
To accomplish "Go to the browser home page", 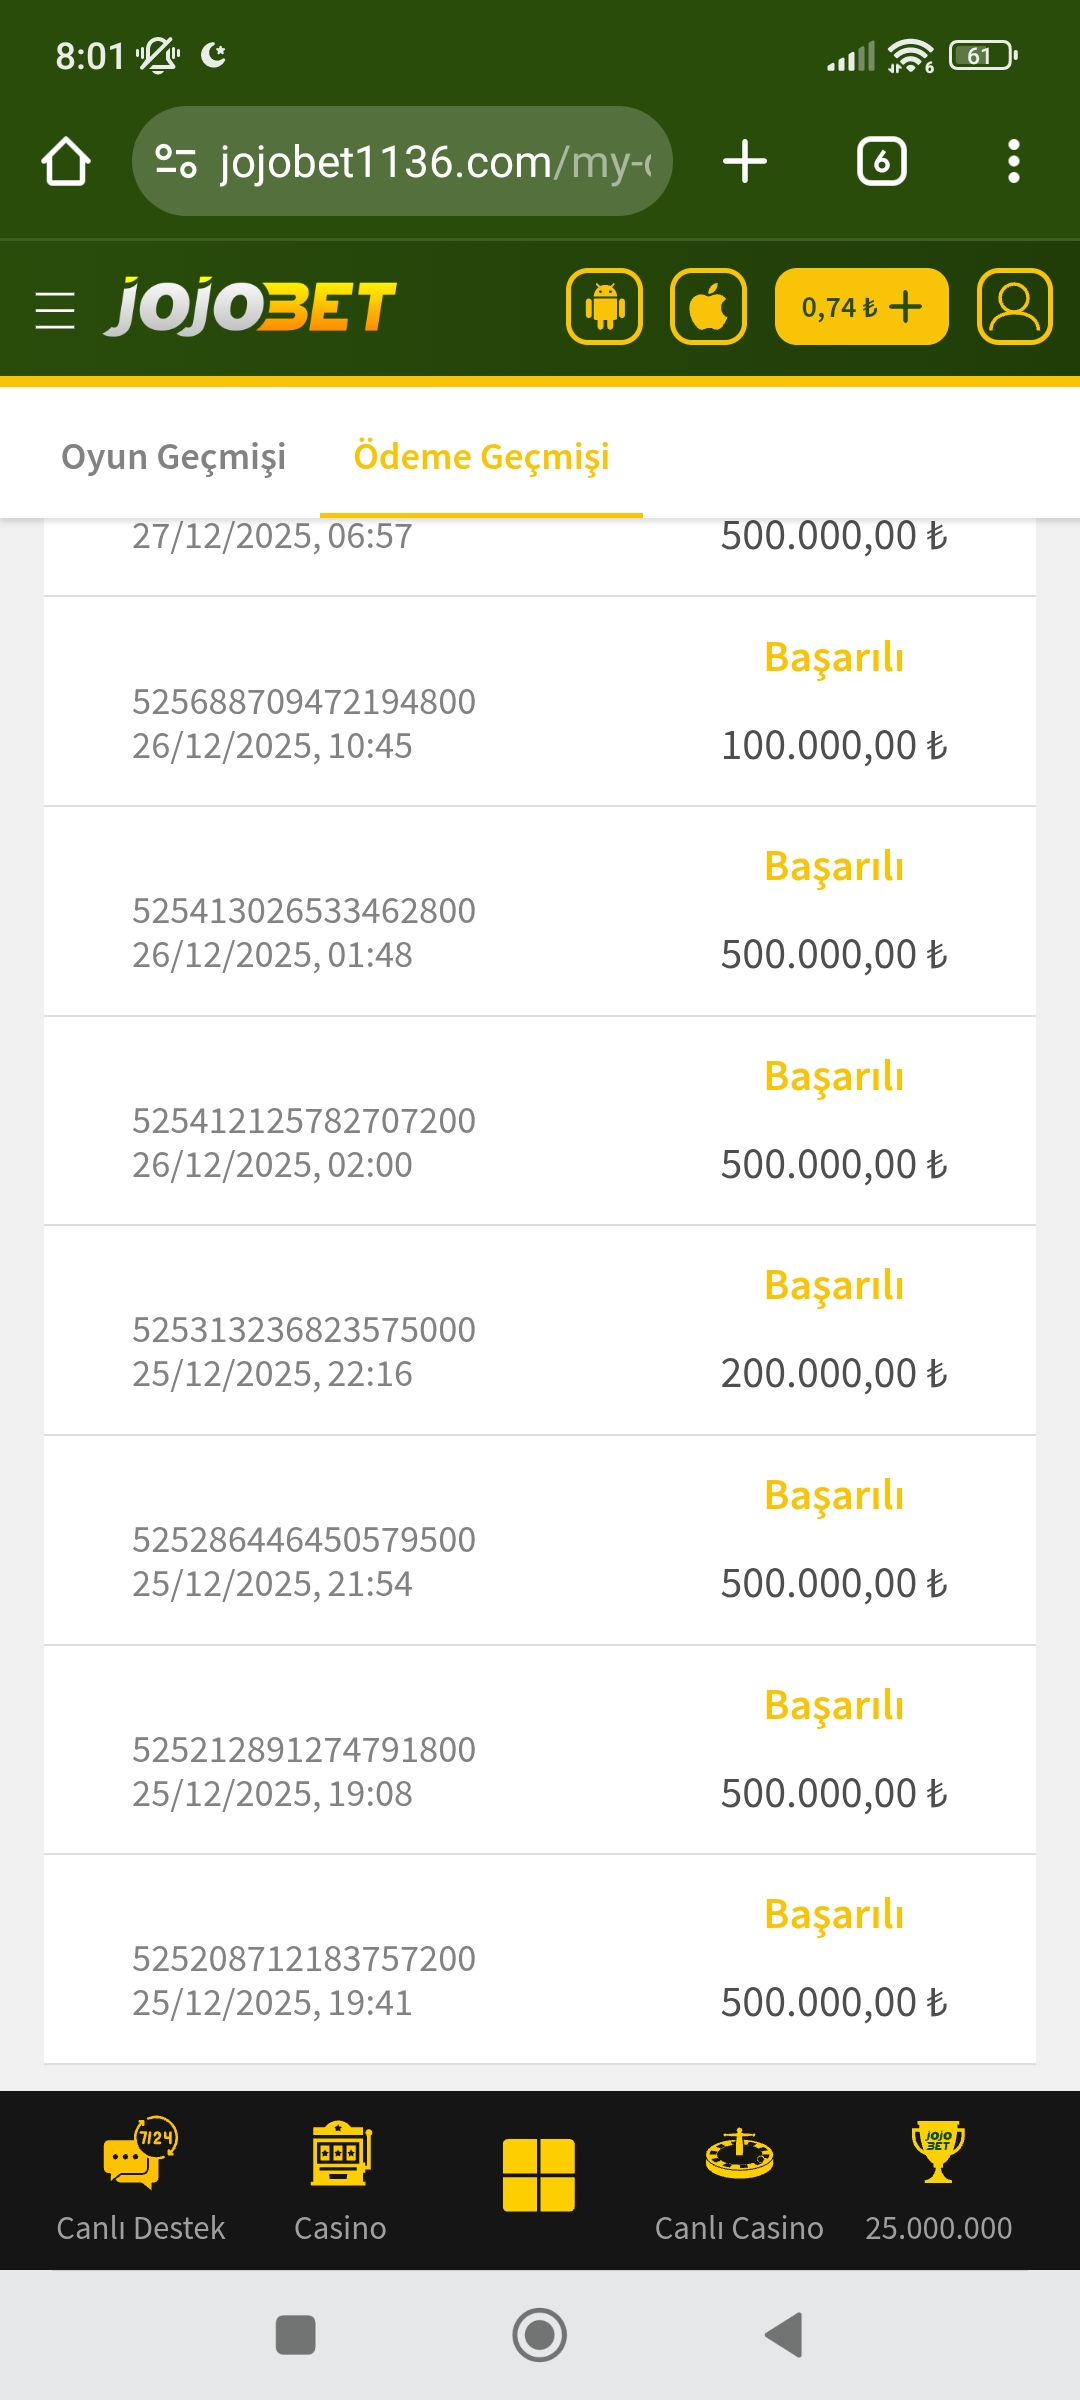I will click(x=66, y=162).
